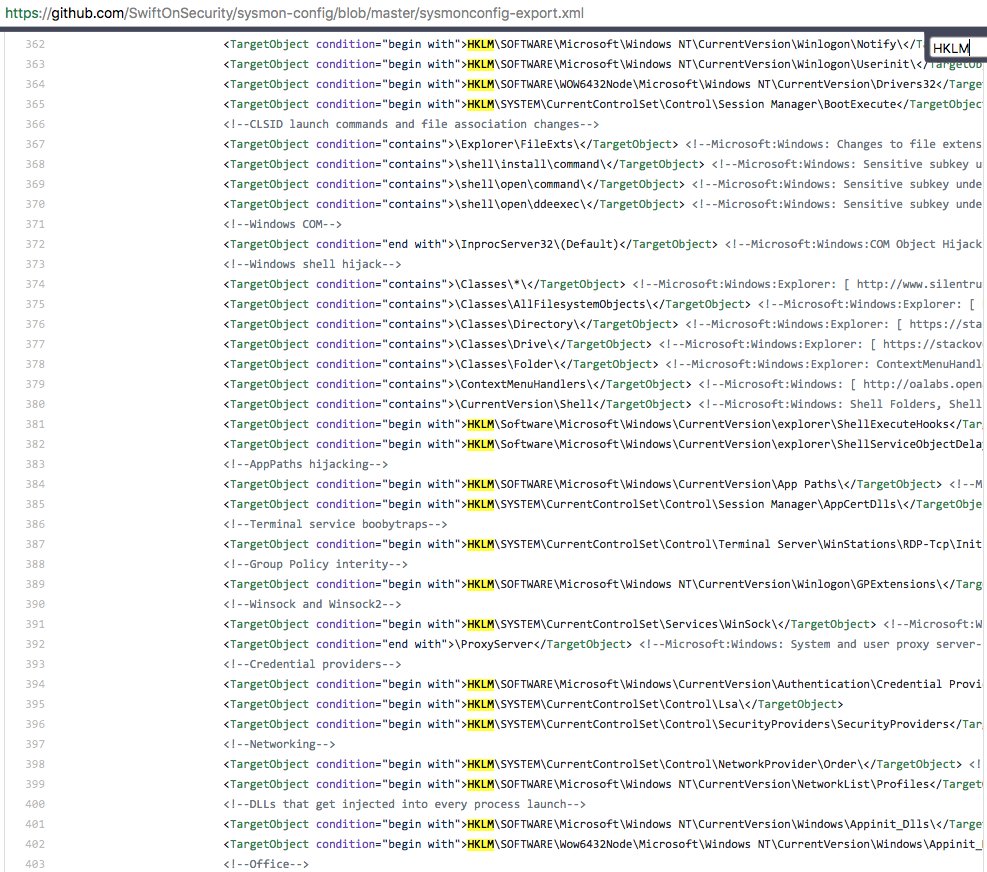Select line number 403
The image size is (987, 872).
(x=35, y=864)
